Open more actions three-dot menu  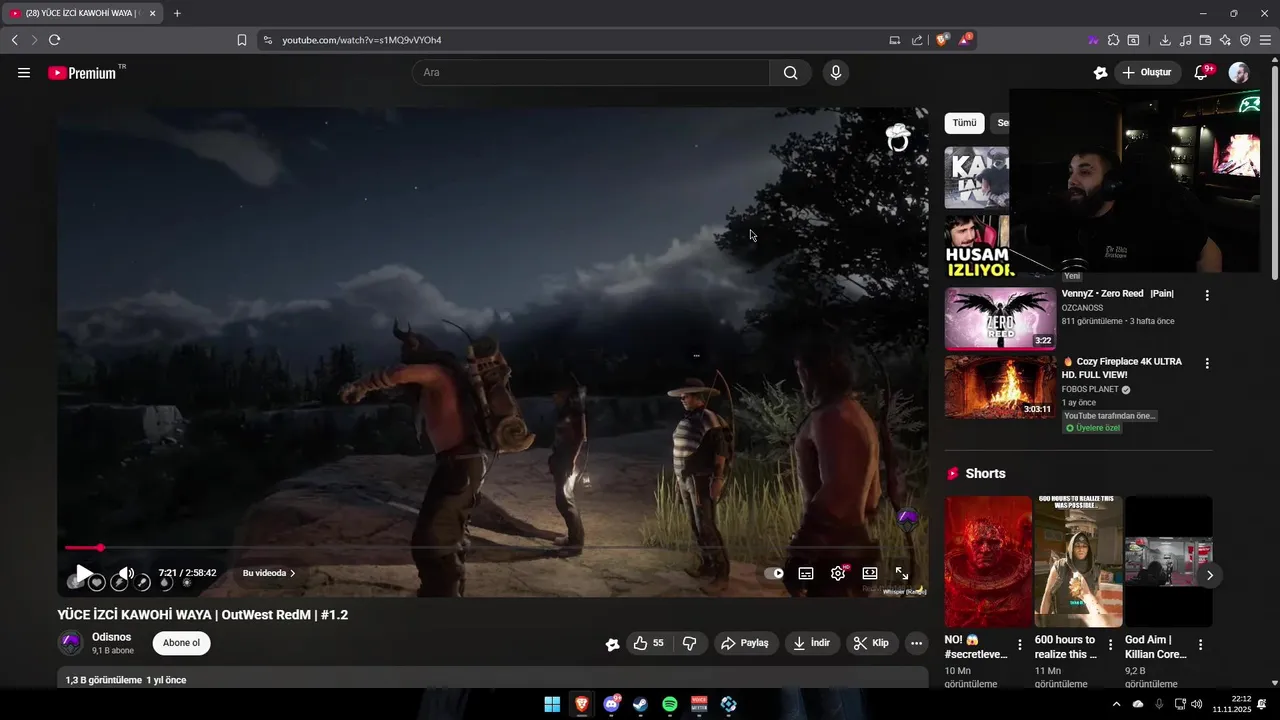click(916, 644)
